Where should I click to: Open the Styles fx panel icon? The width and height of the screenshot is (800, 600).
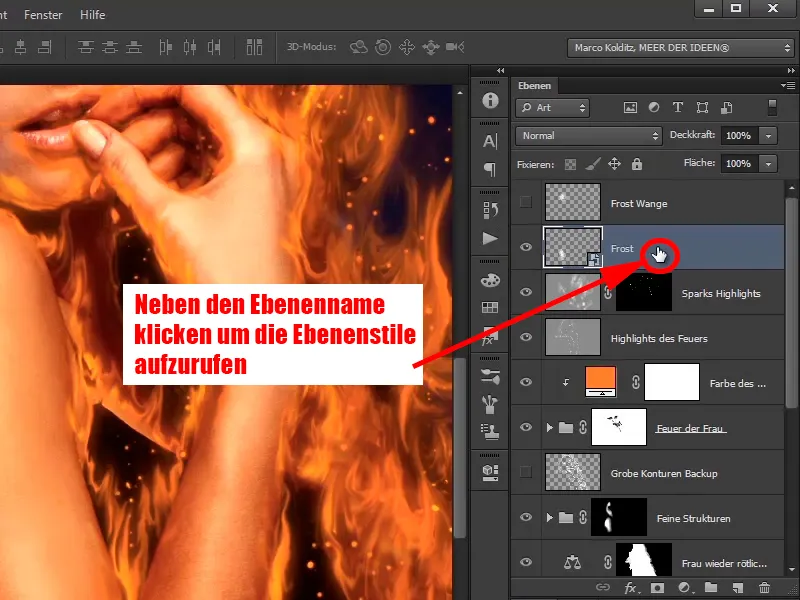click(490, 336)
